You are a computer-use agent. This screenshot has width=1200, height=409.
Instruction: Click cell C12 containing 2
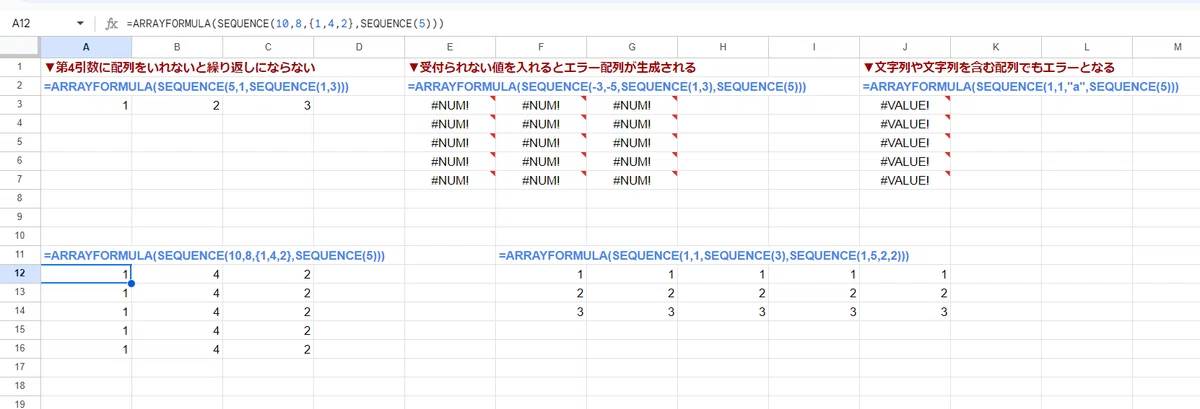click(x=268, y=274)
